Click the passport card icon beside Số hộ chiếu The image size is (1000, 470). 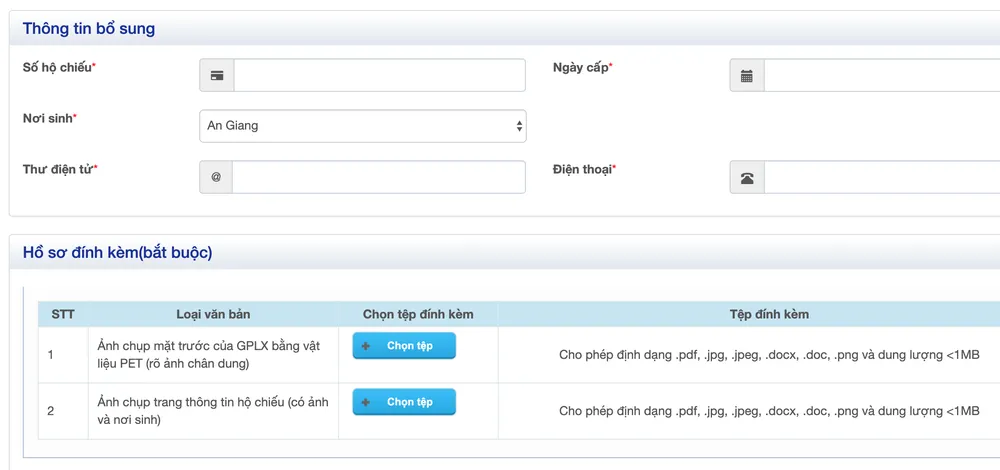(x=217, y=75)
